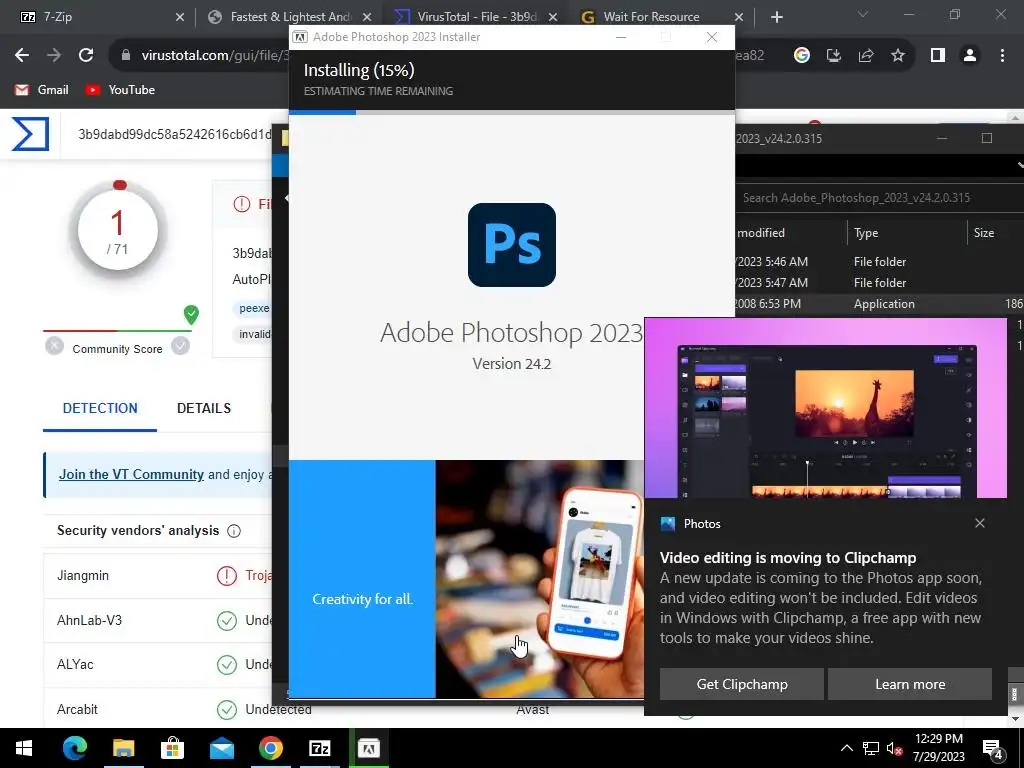
Task: Select the AhnLab-V3 vendor name
Action: click(x=89, y=620)
